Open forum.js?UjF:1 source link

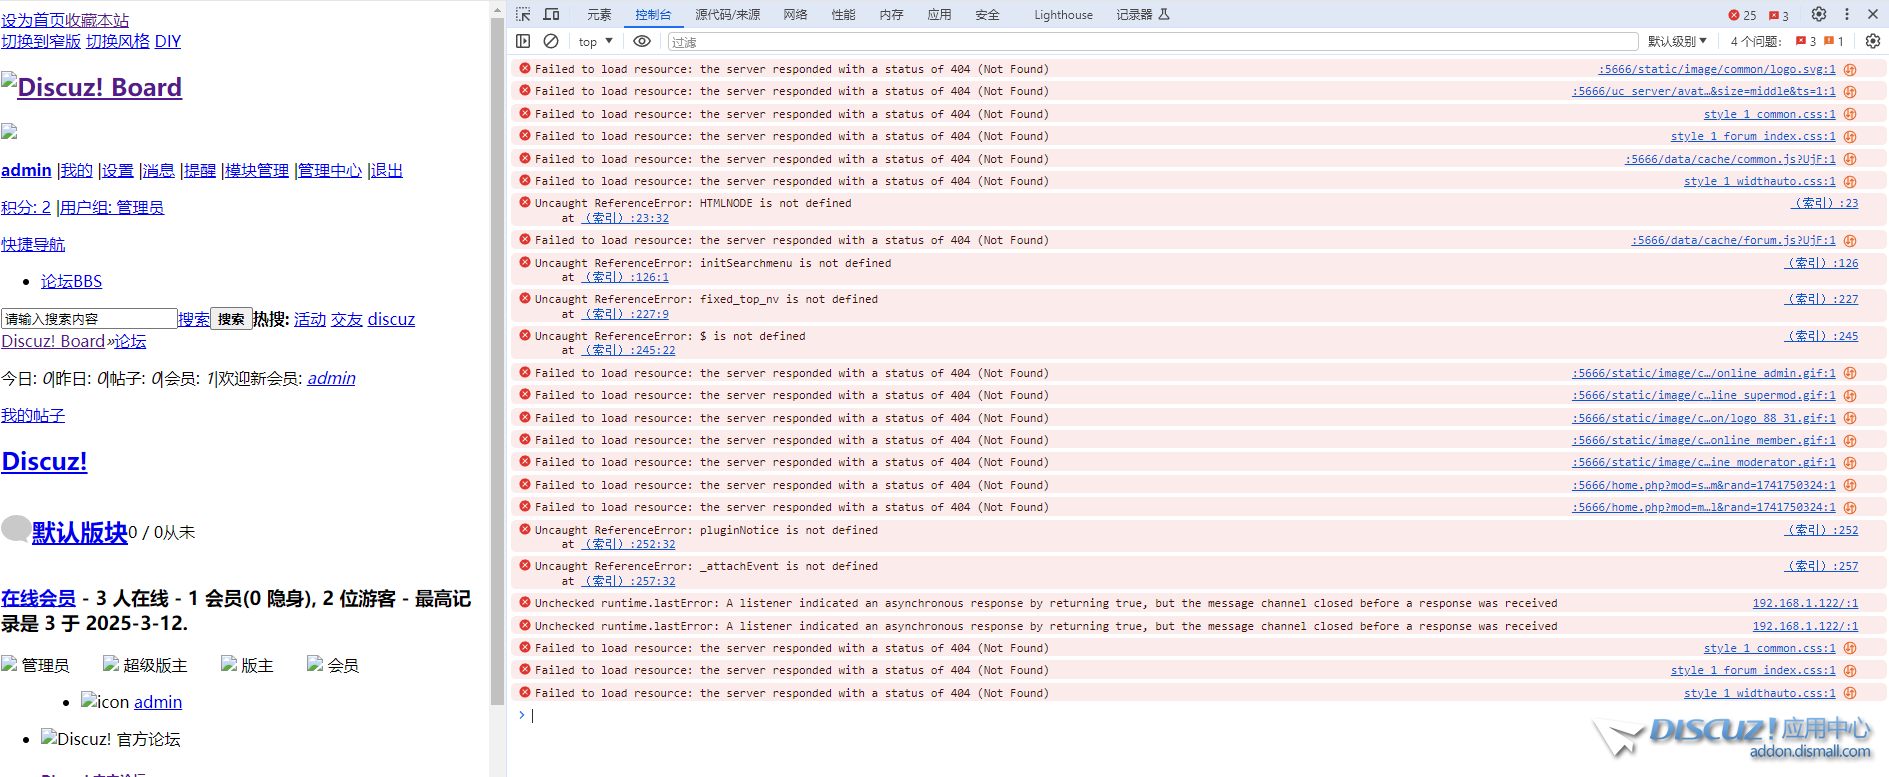[1734, 240]
